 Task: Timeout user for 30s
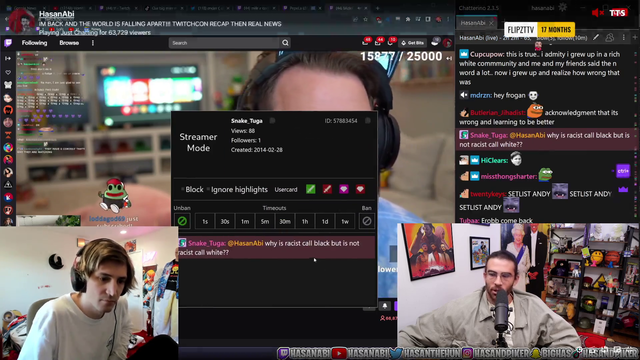pyautogui.click(x=225, y=221)
